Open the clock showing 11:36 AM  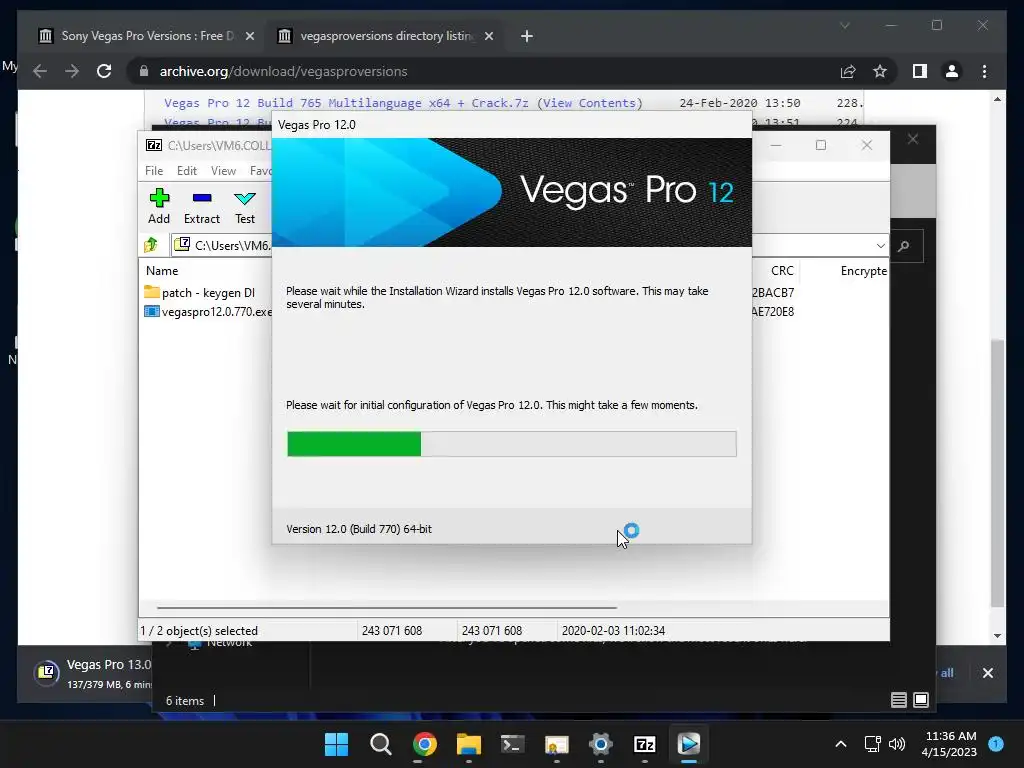click(x=949, y=744)
